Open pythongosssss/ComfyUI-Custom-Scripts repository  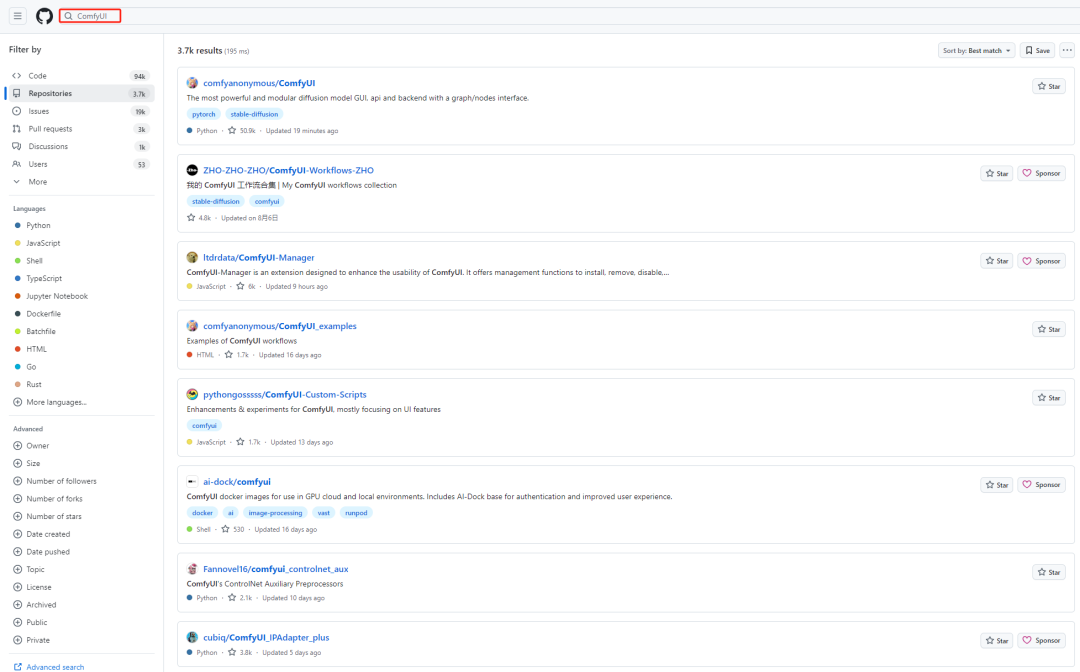[x=284, y=395]
